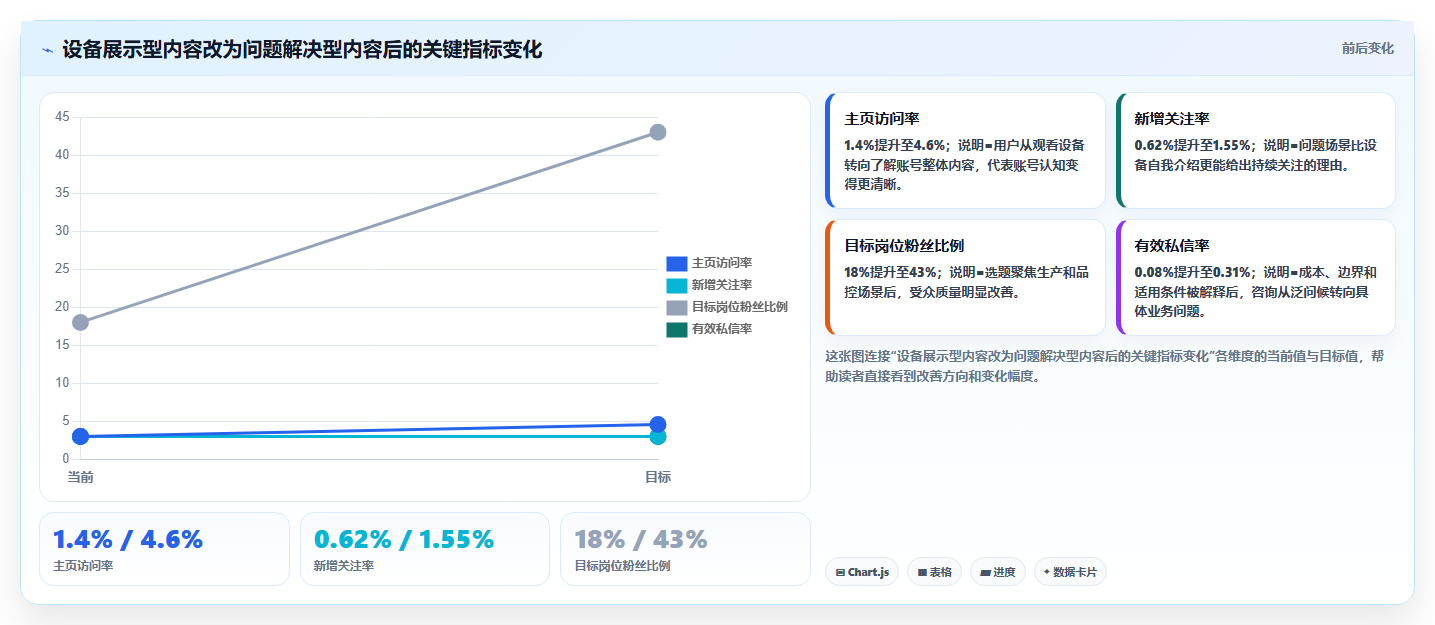Select the blue data point at 目标
Image resolution: width=1435 pixels, height=625 pixels.
(658, 424)
